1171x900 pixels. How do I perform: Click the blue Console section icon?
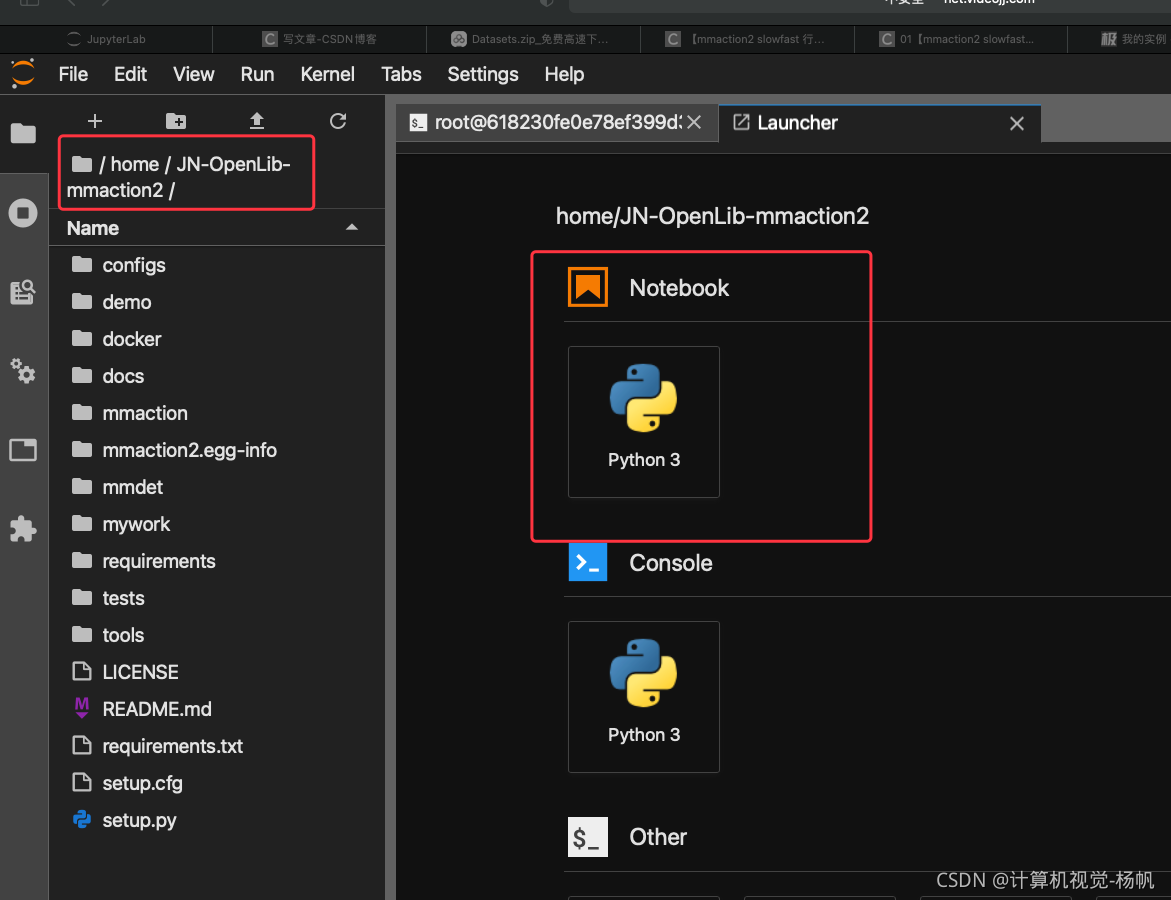point(588,562)
